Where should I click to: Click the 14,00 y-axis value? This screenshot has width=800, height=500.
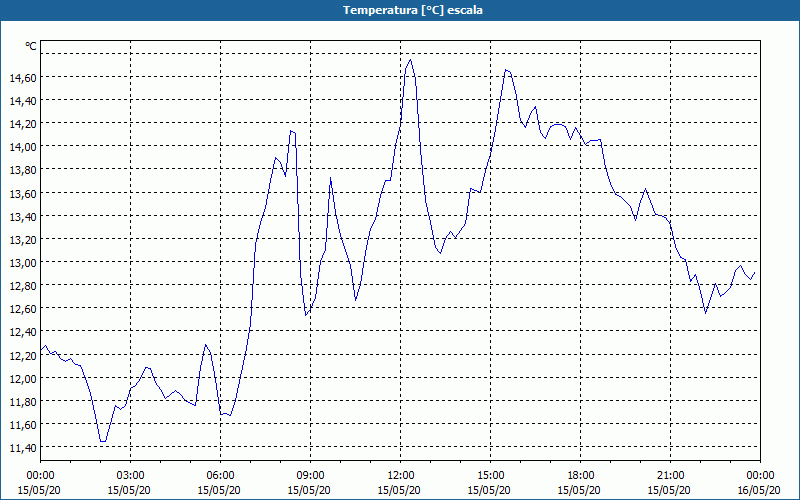[23, 147]
